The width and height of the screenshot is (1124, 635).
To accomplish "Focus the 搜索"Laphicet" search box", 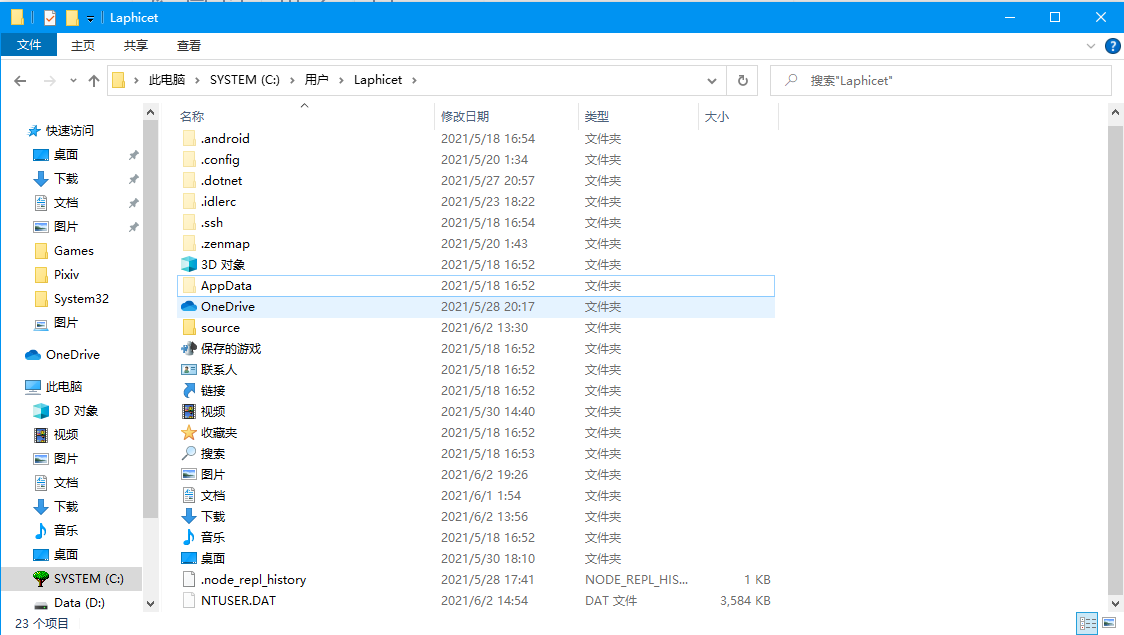I will 940,81.
